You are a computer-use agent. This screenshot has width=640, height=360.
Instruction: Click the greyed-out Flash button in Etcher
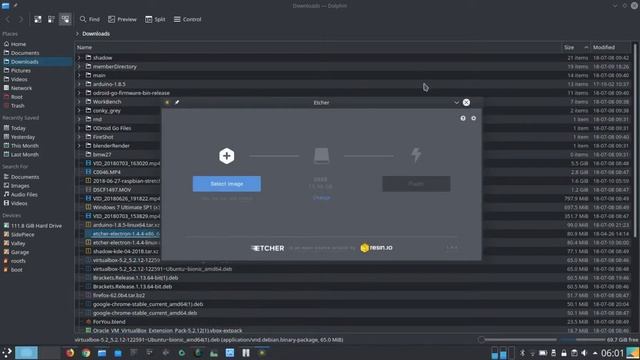tap(416, 184)
